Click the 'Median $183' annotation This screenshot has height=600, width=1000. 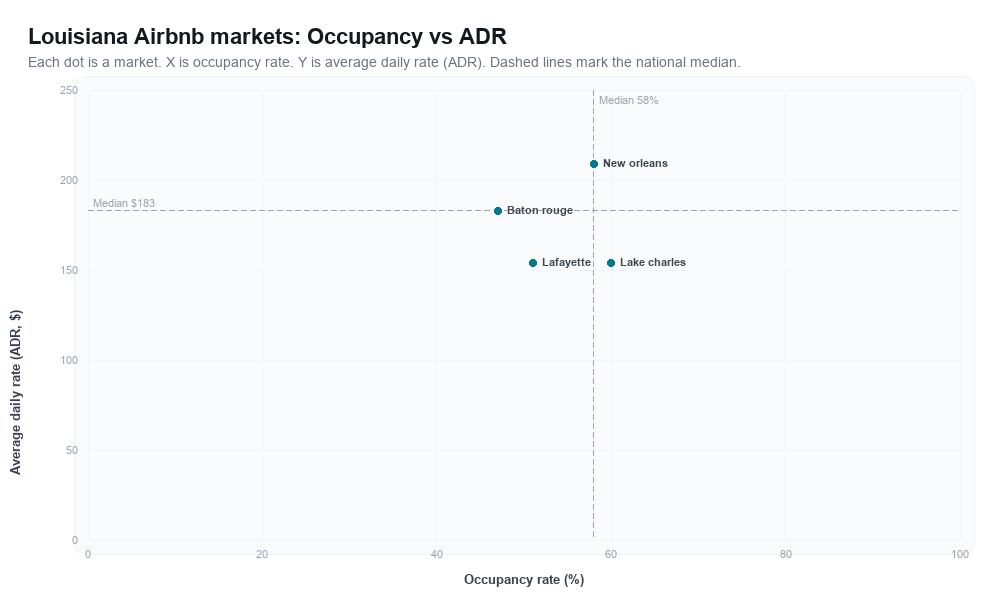click(x=124, y=203)
